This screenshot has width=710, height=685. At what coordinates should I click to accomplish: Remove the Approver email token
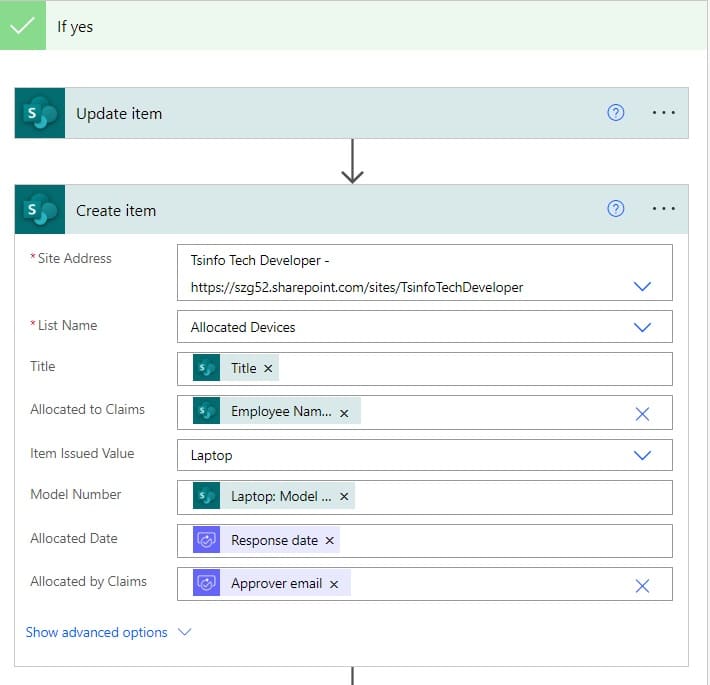pos(334,584)
